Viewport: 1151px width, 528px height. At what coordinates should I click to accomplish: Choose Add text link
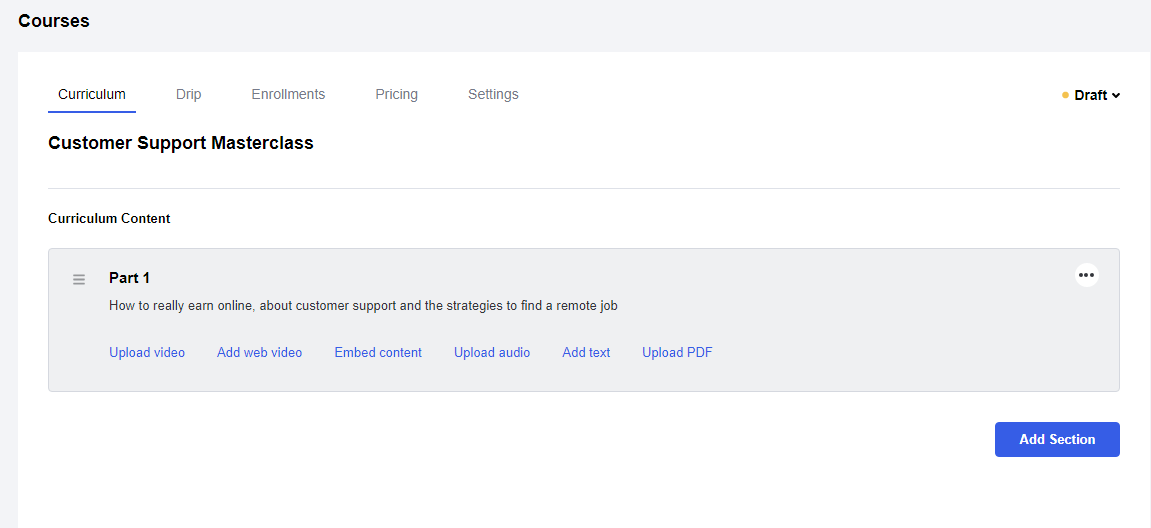coord(586,352)
